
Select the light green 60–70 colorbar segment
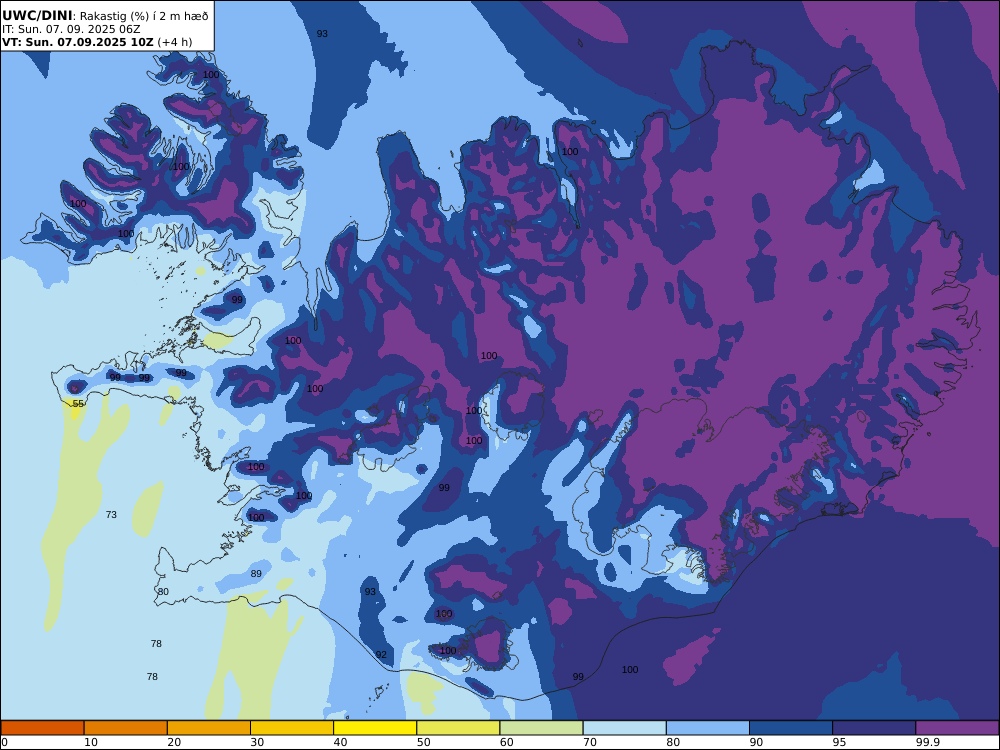[541, 728]
